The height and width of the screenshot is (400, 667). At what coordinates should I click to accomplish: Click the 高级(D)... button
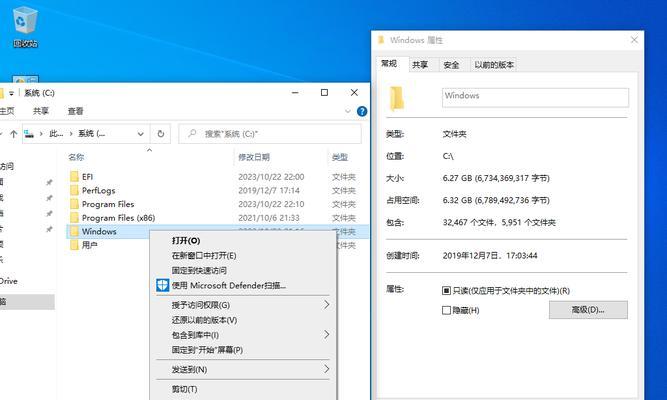588,310
